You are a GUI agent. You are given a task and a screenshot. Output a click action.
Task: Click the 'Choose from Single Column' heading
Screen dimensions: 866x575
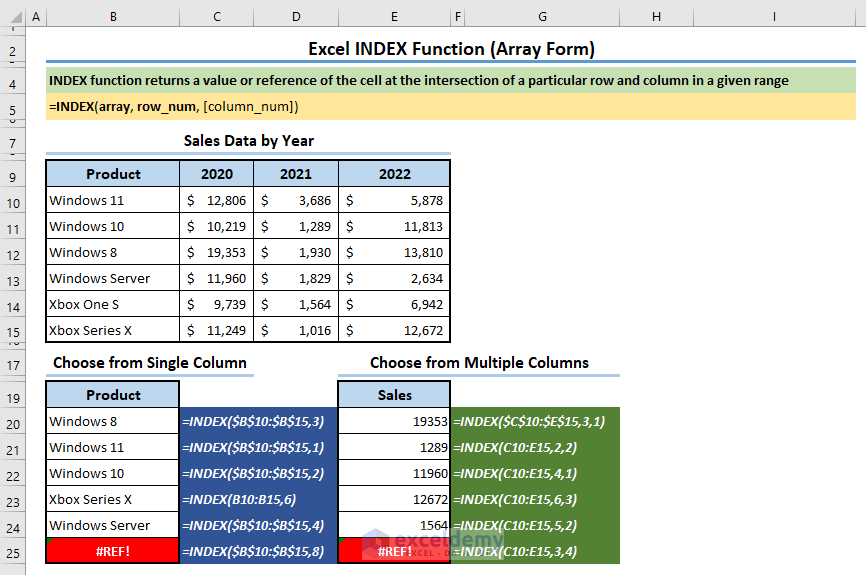click(150, 362)
